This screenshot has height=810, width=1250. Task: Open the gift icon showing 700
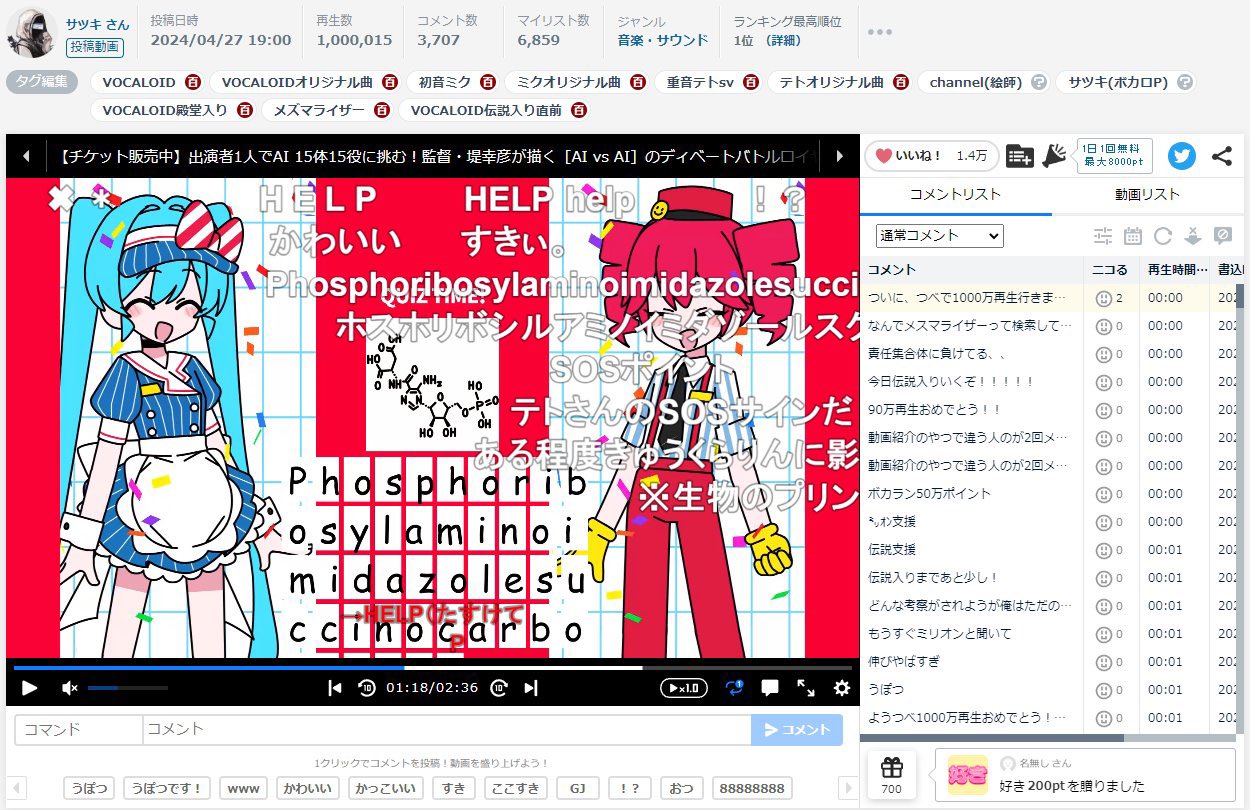[892, 775]
